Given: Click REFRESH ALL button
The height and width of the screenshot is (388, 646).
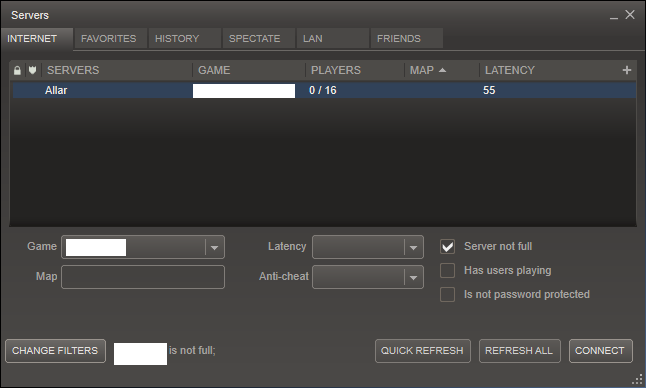Looking at the screenshot, I should coord(520,351).
